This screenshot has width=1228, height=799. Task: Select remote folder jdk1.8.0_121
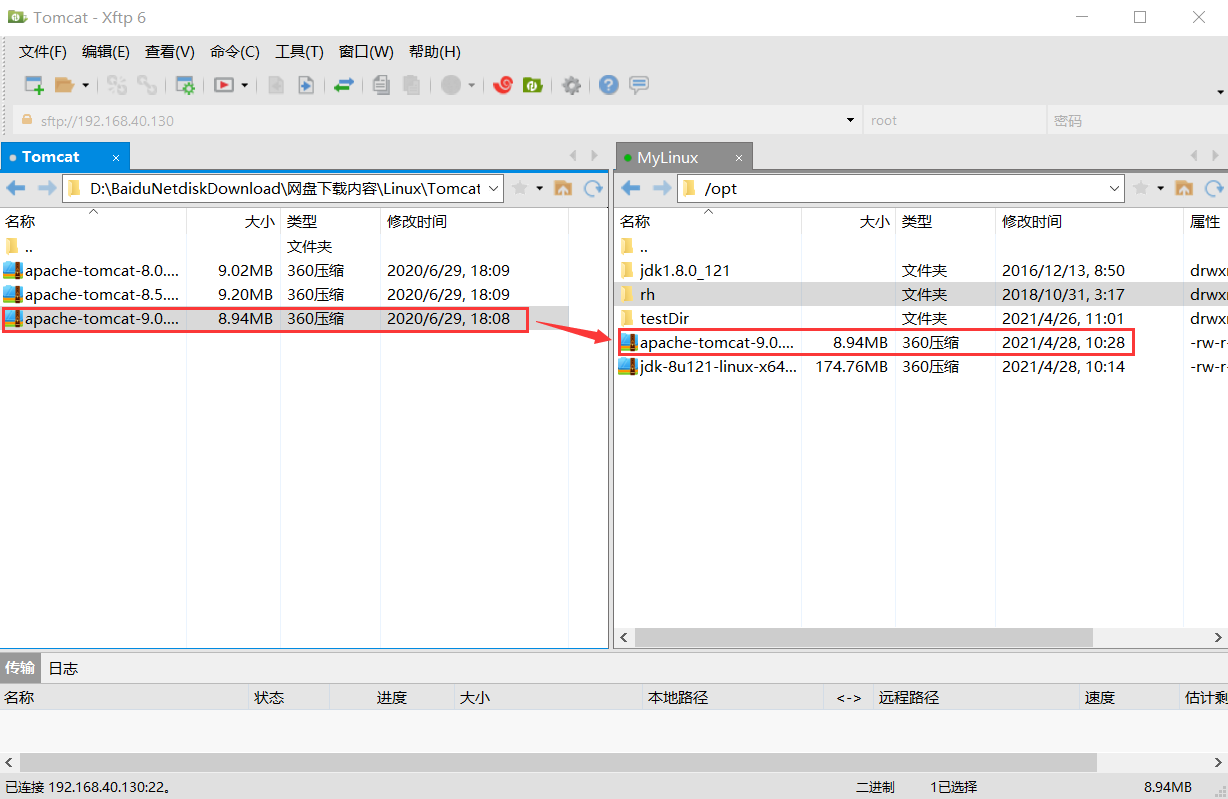point(921,270)
